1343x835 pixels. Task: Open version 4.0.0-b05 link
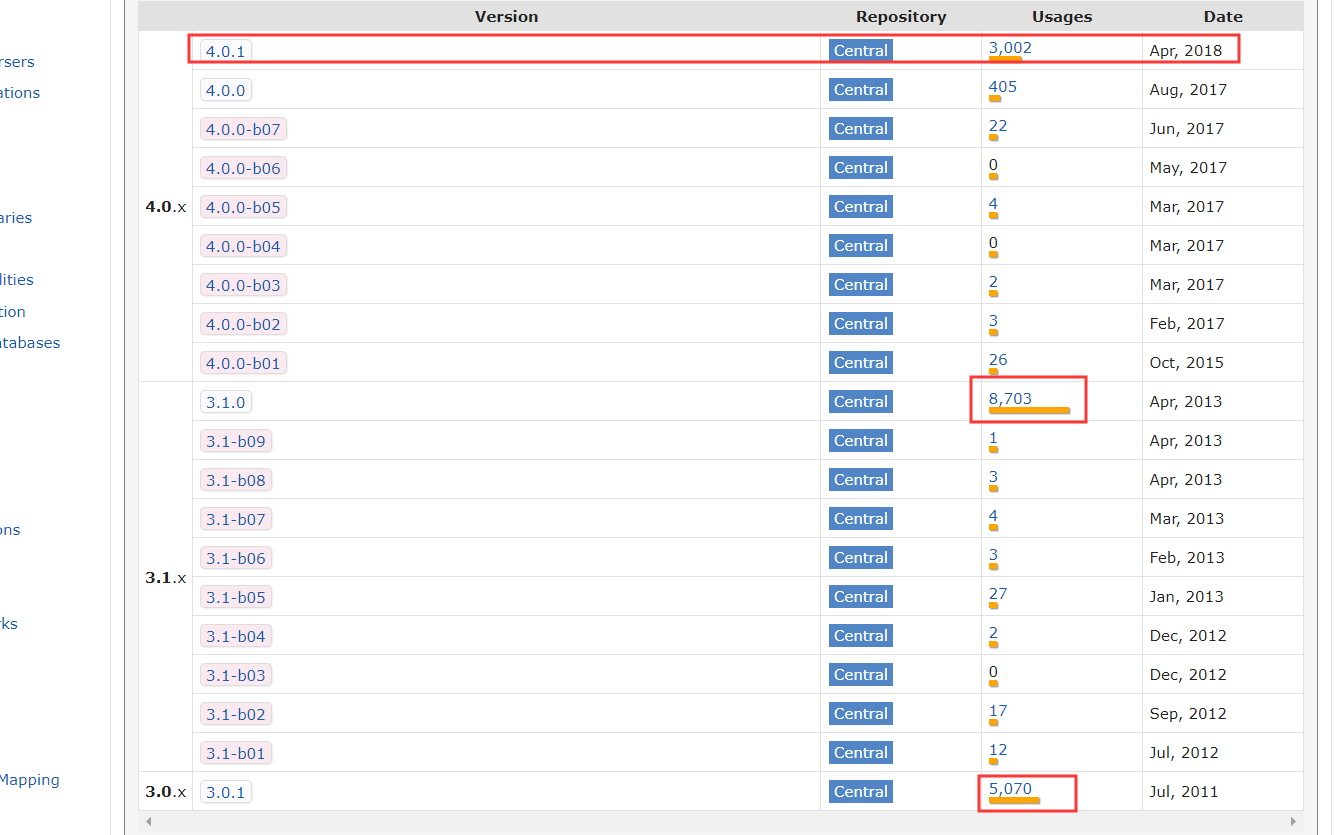pyautogui.click(x=243, y=207)
